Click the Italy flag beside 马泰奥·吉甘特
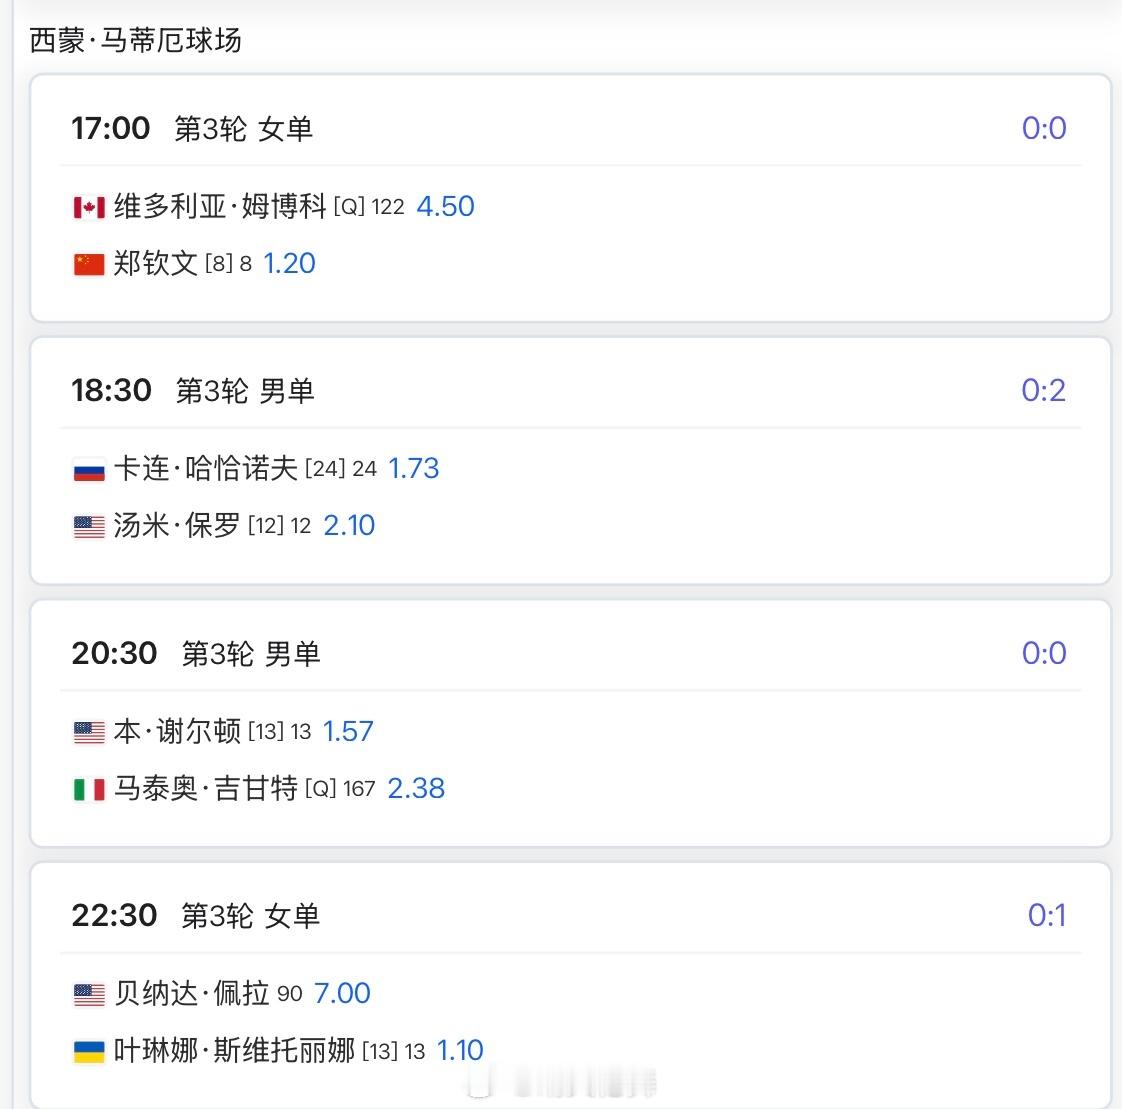1122x1109 pixels. click(89, 789)
